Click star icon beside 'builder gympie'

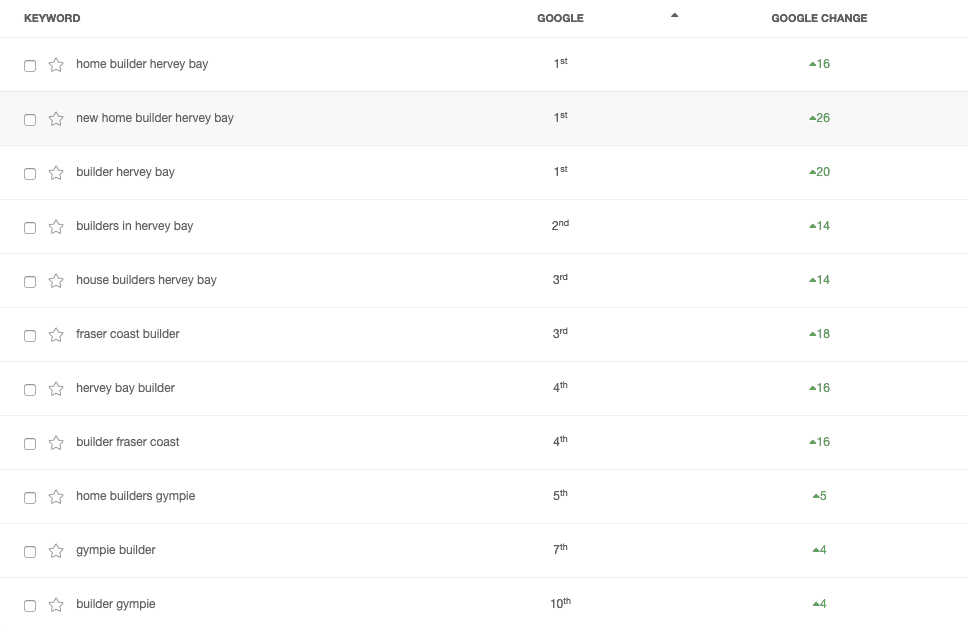click(x=56, y=605)
